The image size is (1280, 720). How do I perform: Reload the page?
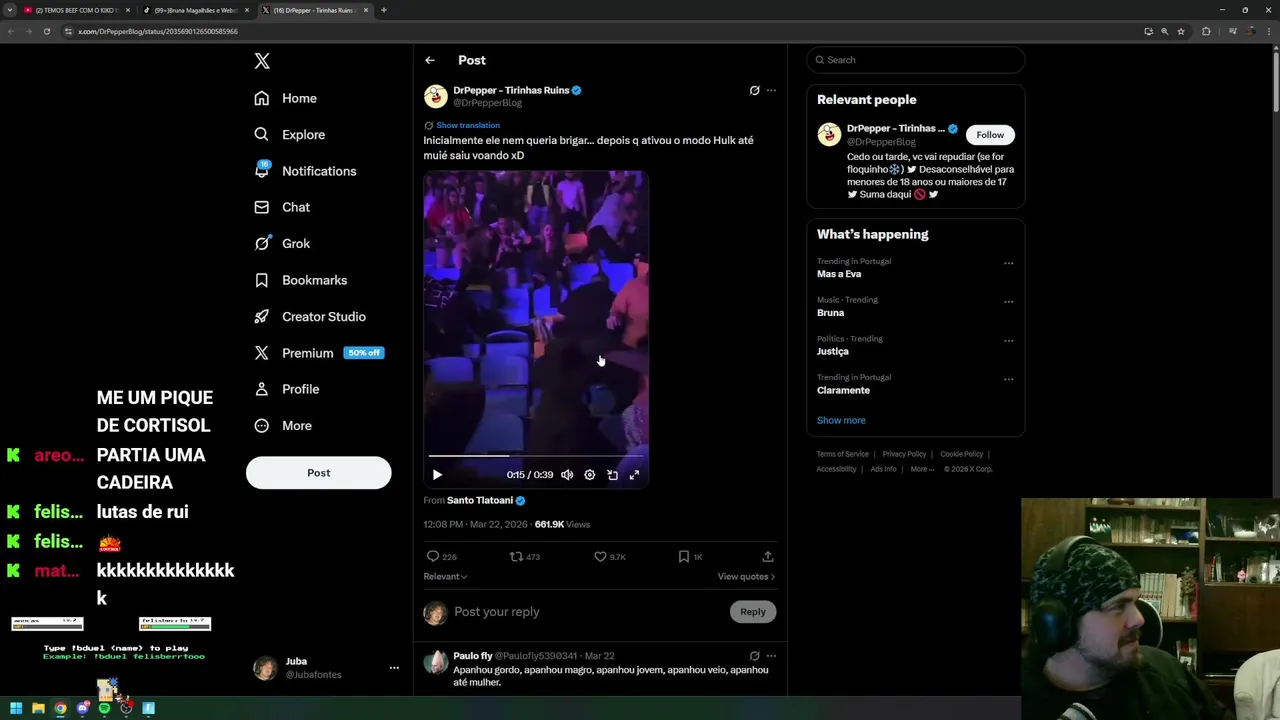point(46,31)
